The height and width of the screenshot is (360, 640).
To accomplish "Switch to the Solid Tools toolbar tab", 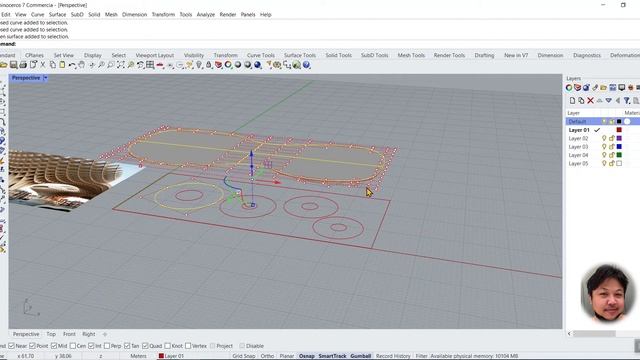I will click(338, 55).
